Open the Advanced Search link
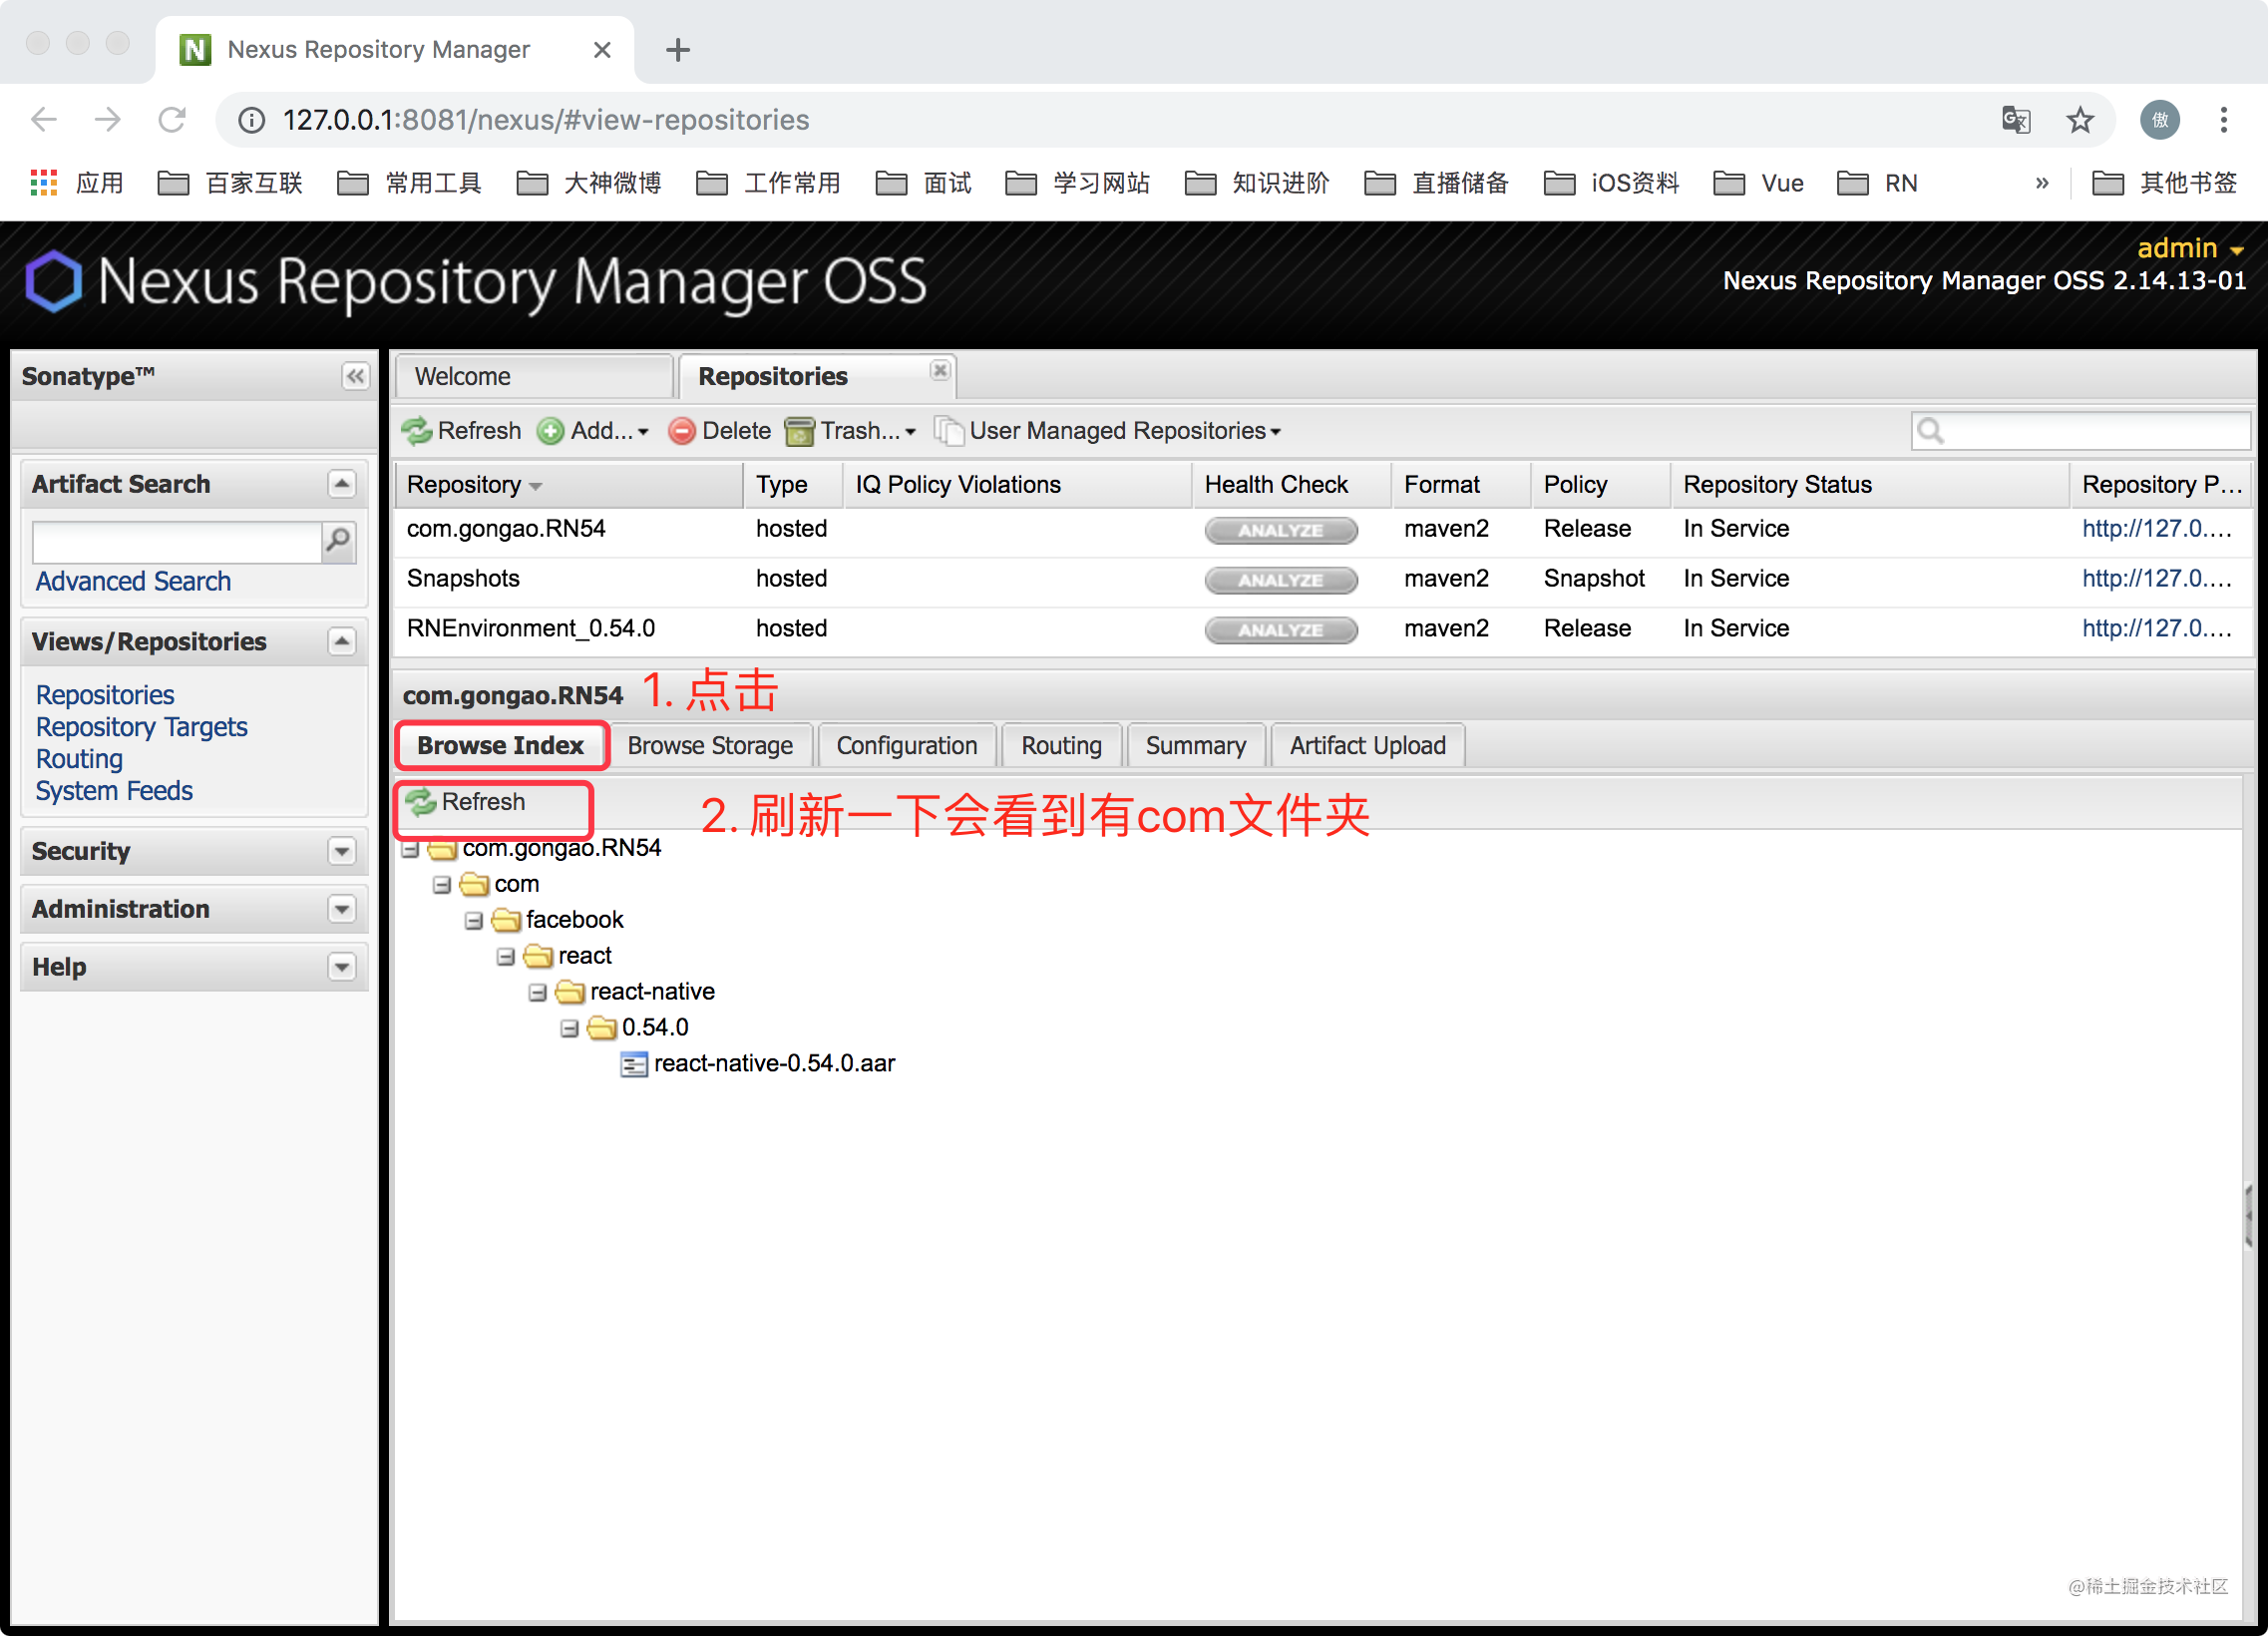 coord(133,581)
